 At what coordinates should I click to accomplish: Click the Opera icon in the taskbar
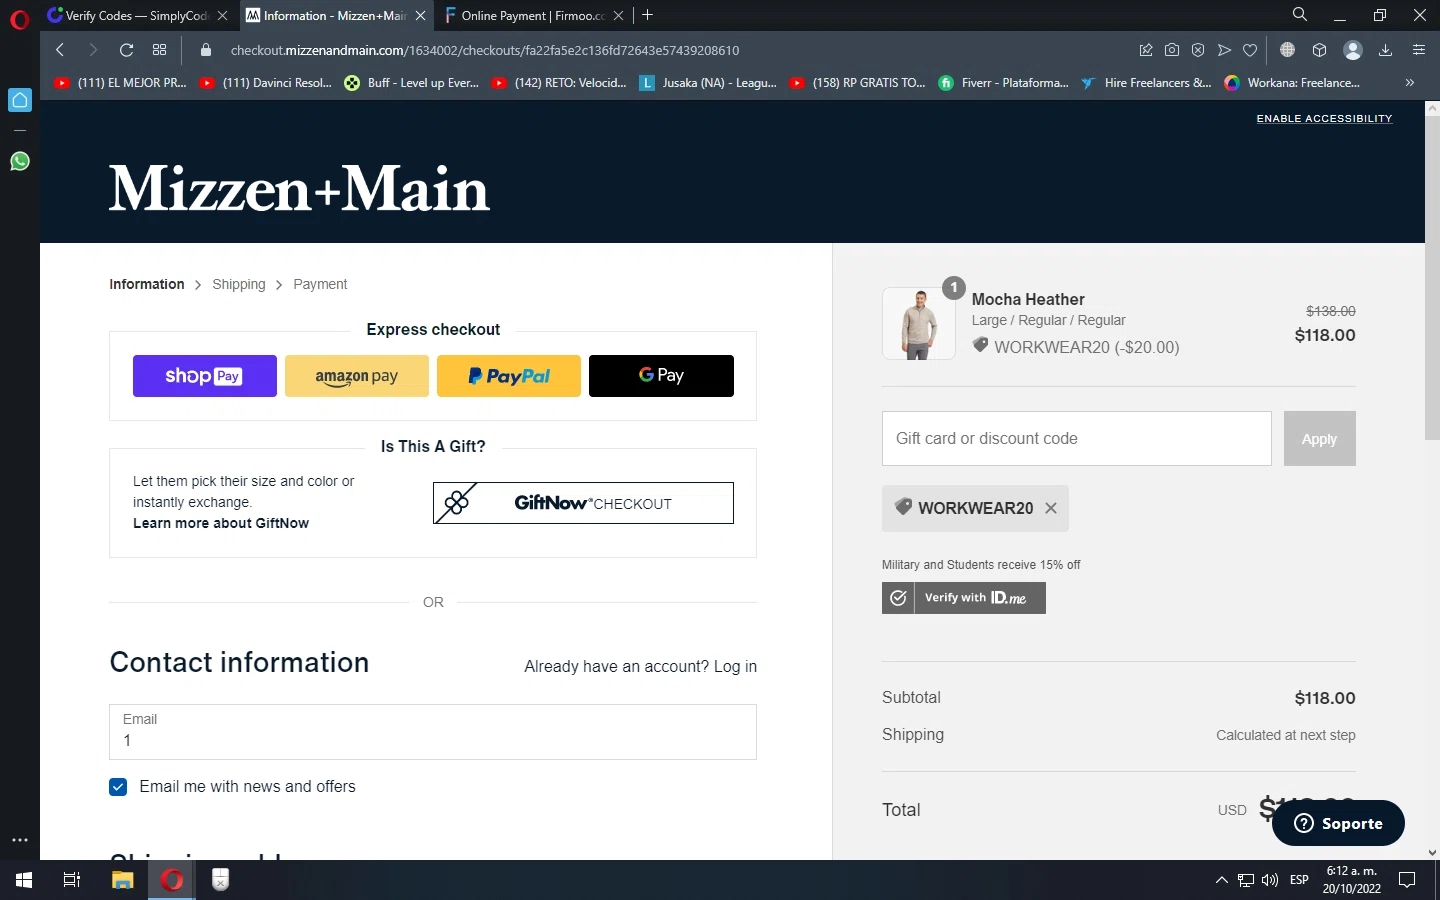[172, 880]
